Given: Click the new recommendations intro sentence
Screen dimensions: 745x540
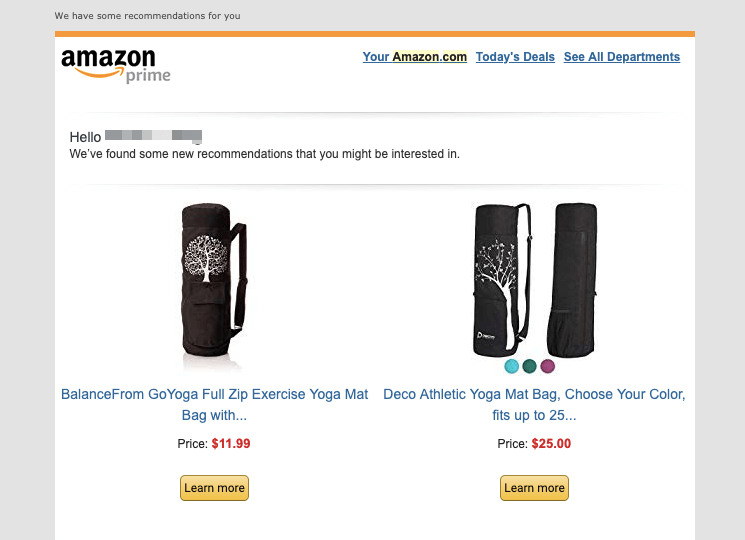Looking at the screenshot, I should click(264, 154).
